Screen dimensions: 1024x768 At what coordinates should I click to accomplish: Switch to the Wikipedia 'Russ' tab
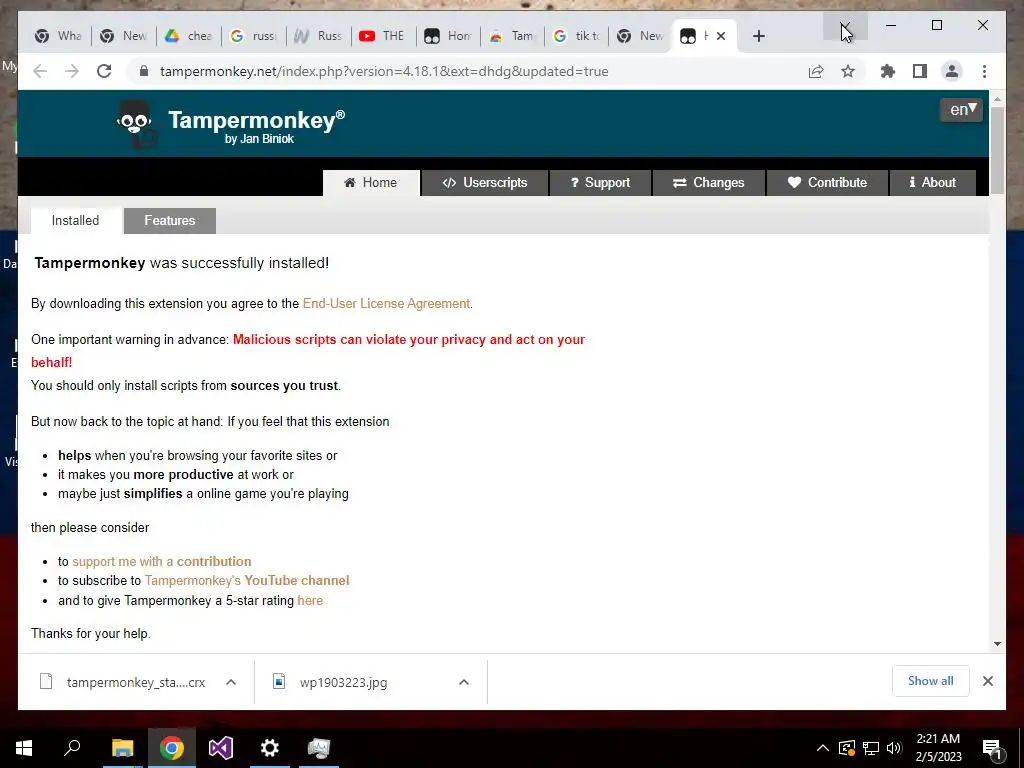point(319,36)
